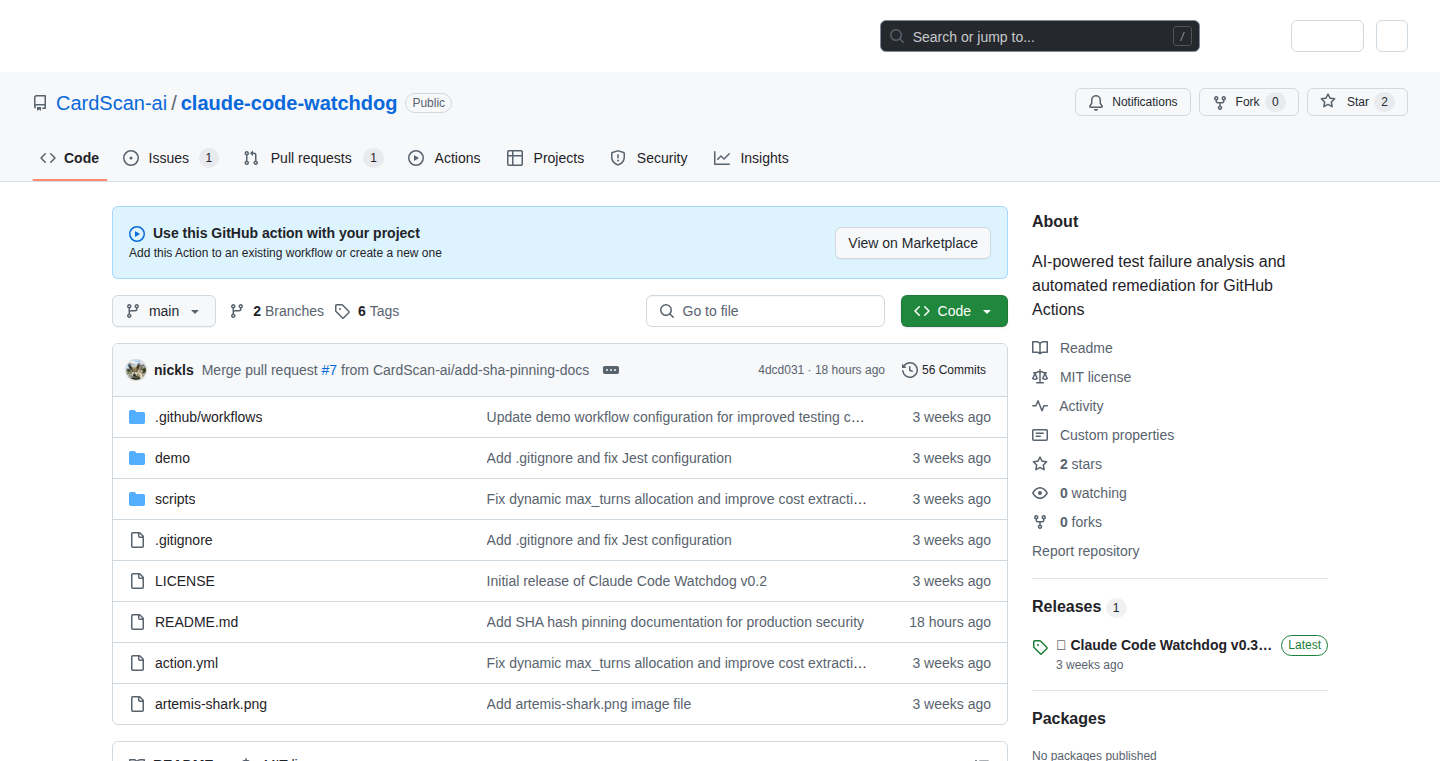Screen dimensions: 1440x761
Task: Open 'Initial release of Claude Code Watchdog v0.2' commit
Action: click(x=627, y=581)
